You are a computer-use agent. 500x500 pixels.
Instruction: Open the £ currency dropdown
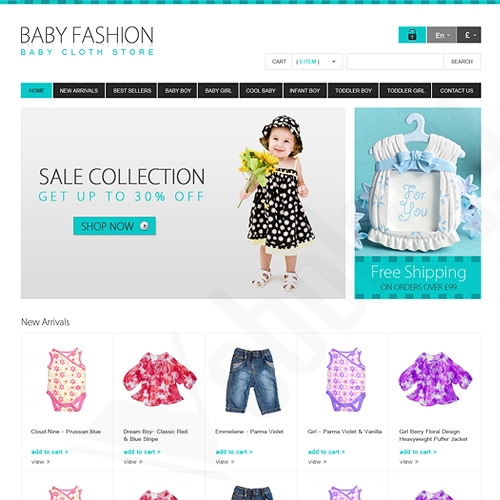(469, 35)
